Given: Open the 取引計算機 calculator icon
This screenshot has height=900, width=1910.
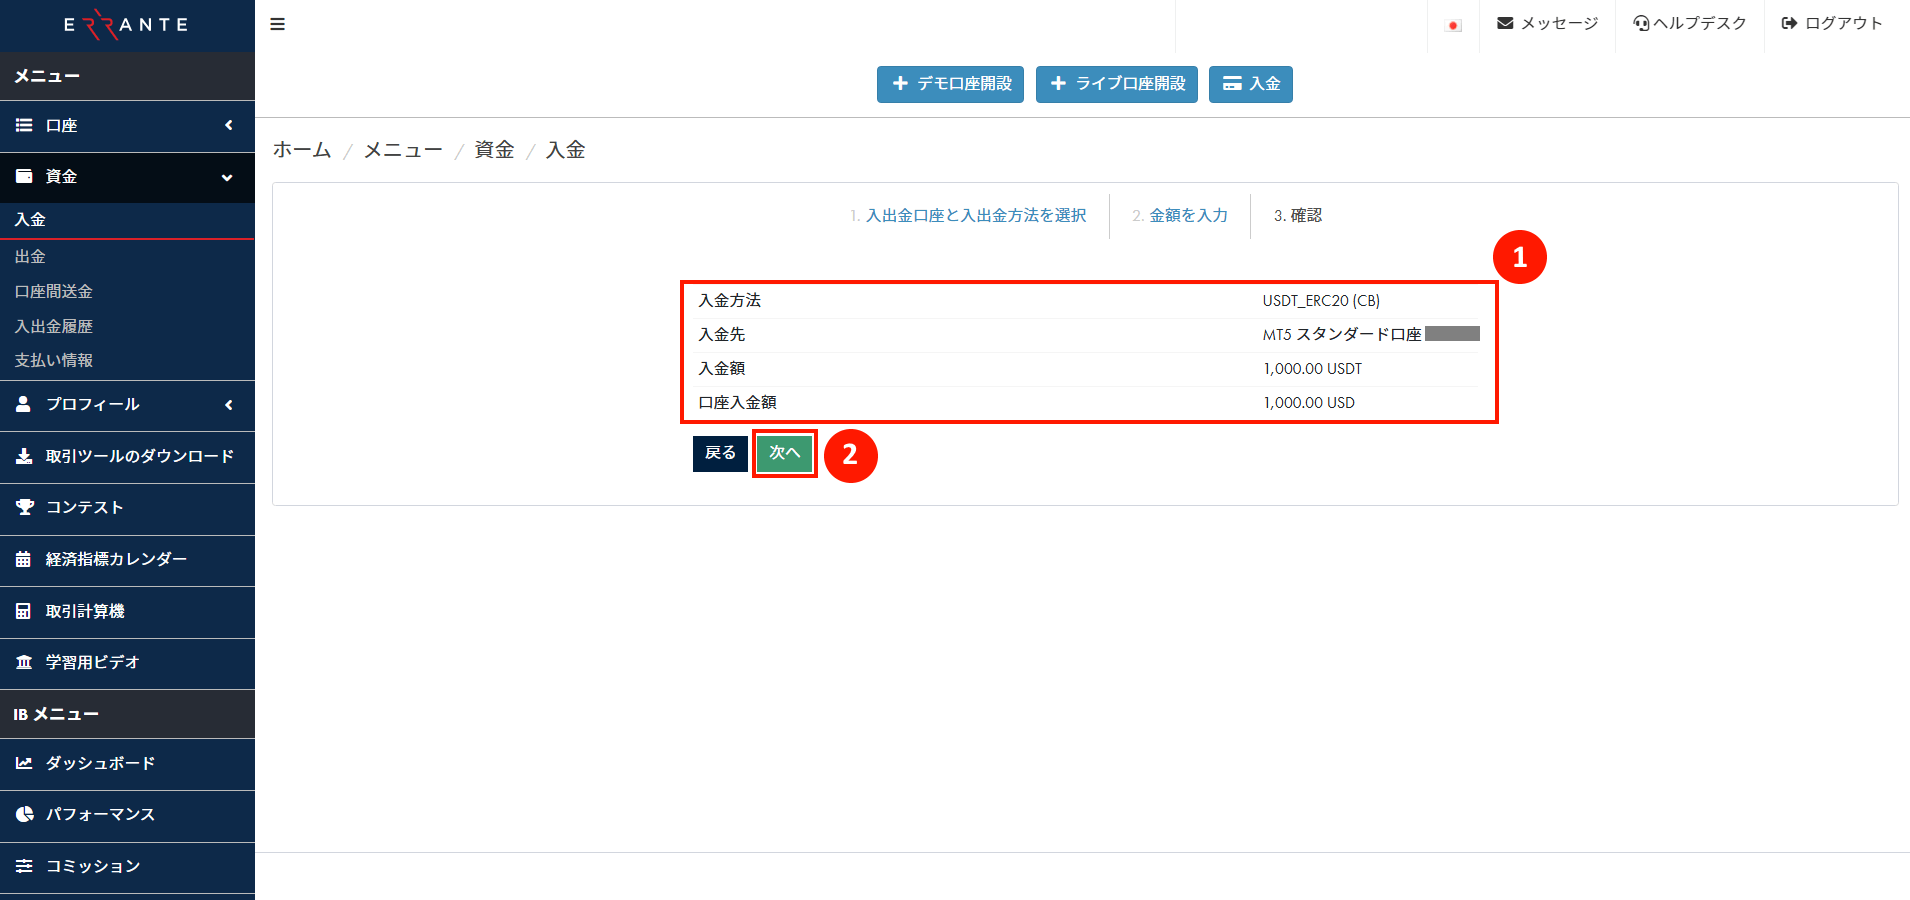Looking at the screenshot, I should click(x=23, y=611).
